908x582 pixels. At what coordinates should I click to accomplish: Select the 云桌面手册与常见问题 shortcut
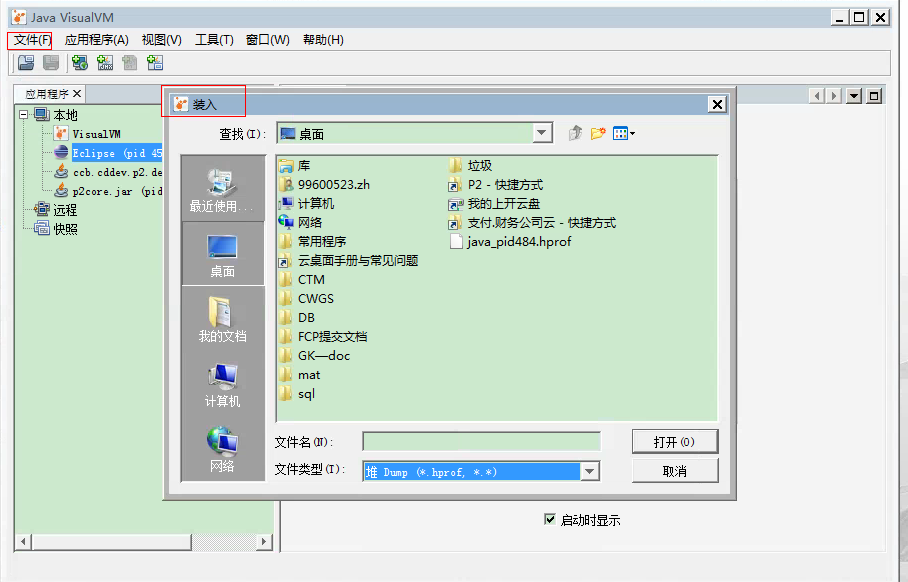coord(349,261)
